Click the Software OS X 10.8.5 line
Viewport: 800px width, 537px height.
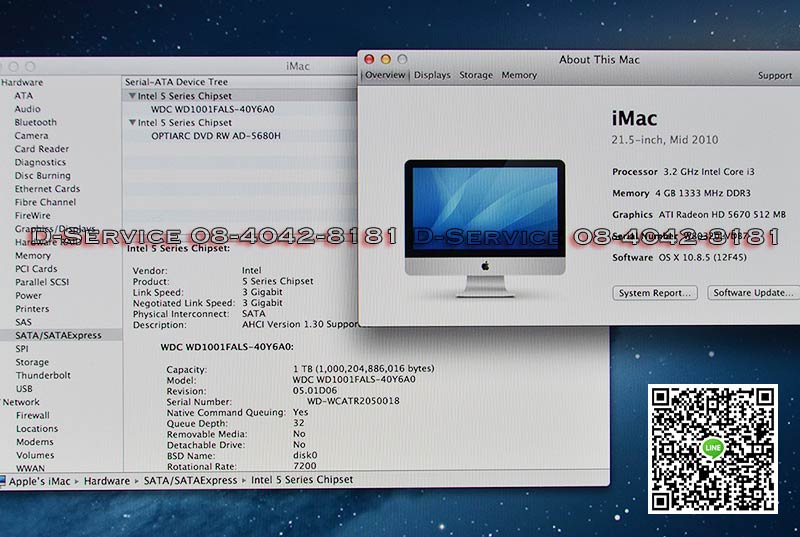coord(679,258)
